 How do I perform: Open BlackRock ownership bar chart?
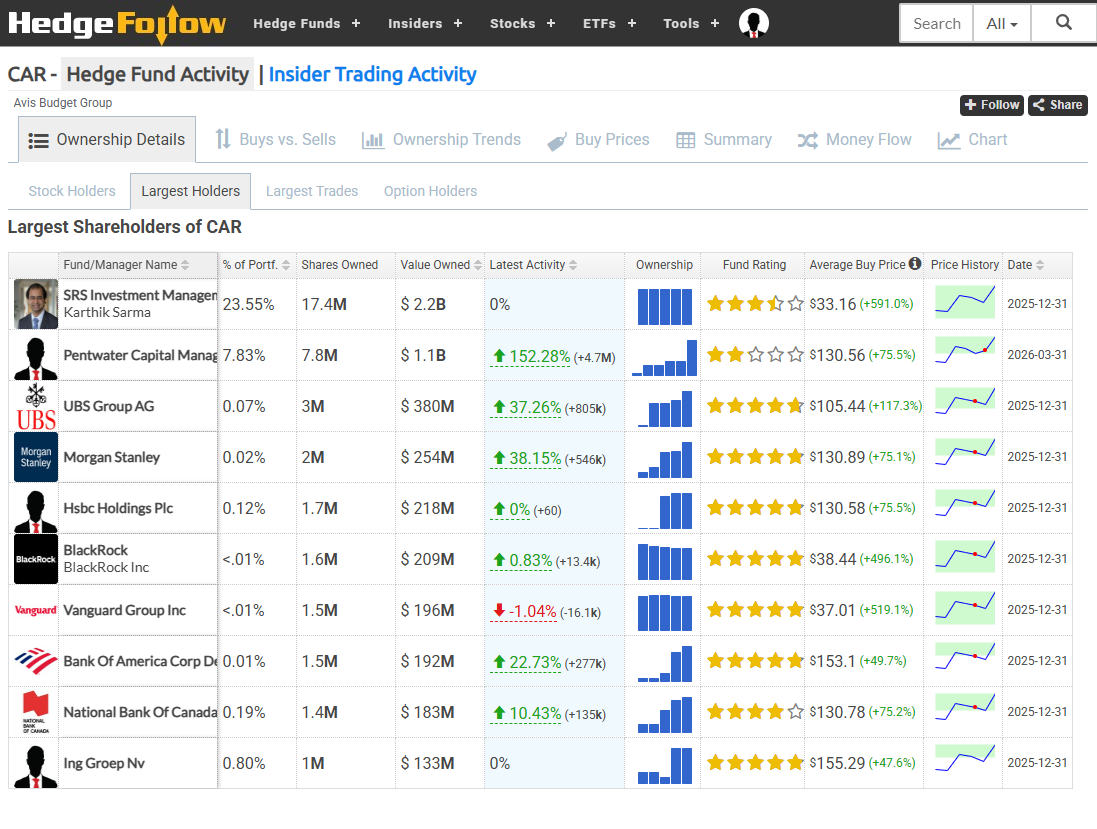665,562
